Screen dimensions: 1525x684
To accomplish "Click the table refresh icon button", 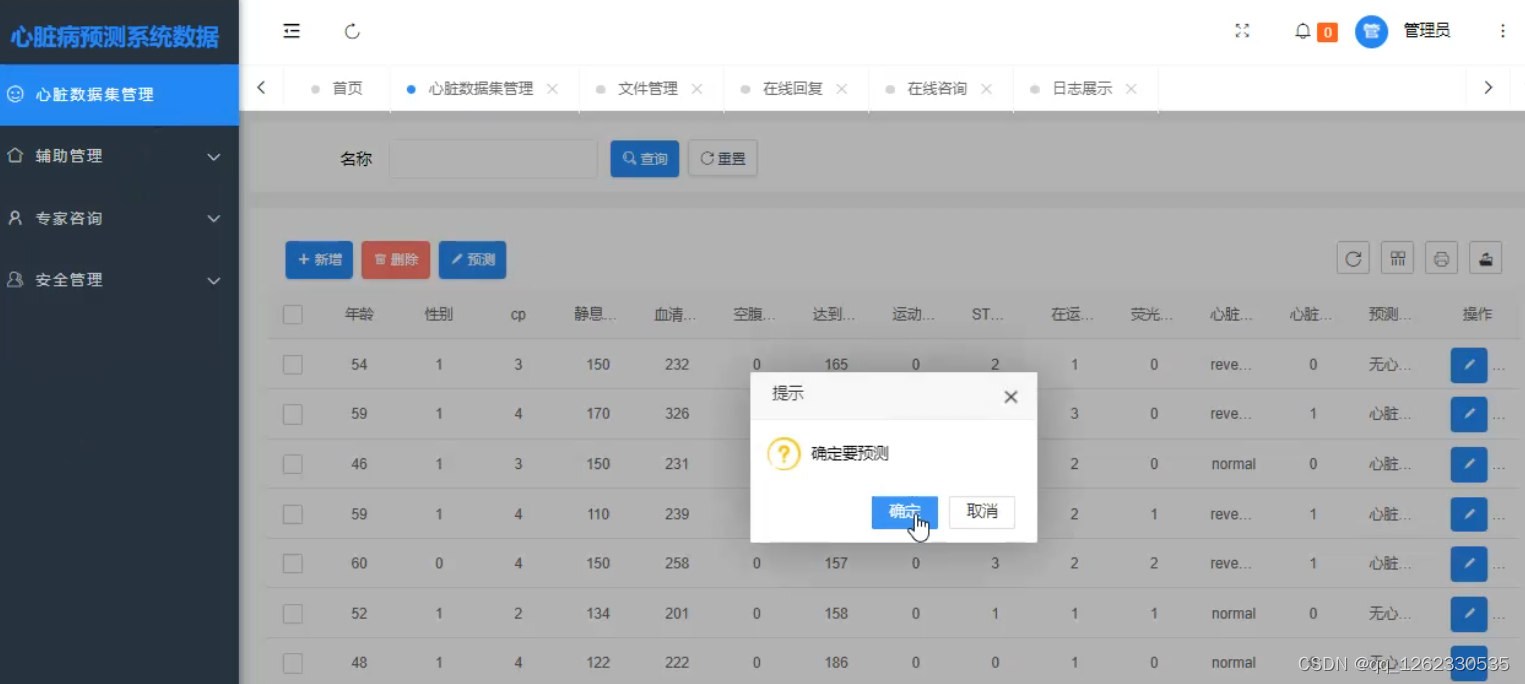I will click(x=1353, y=259).
